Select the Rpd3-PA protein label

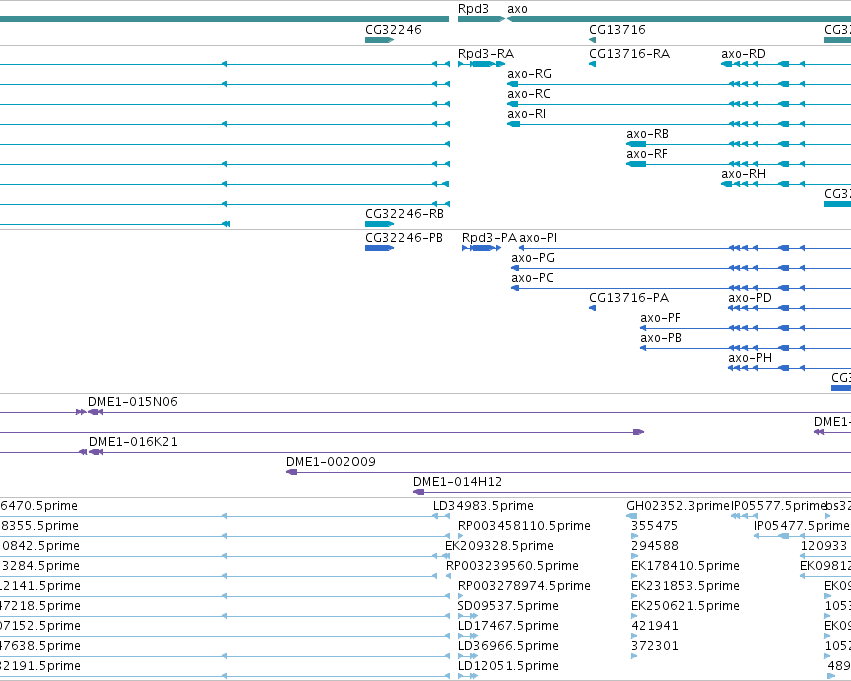(489, 238)
